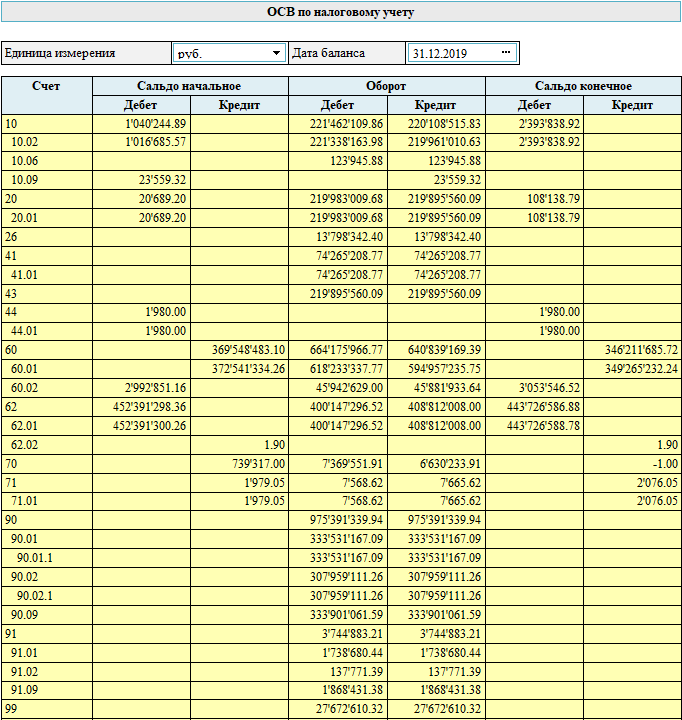Viewport: 682px width, 720px height.
Task: Click the ОСВ по налоговому учету title bar
Action: point(341,11)
